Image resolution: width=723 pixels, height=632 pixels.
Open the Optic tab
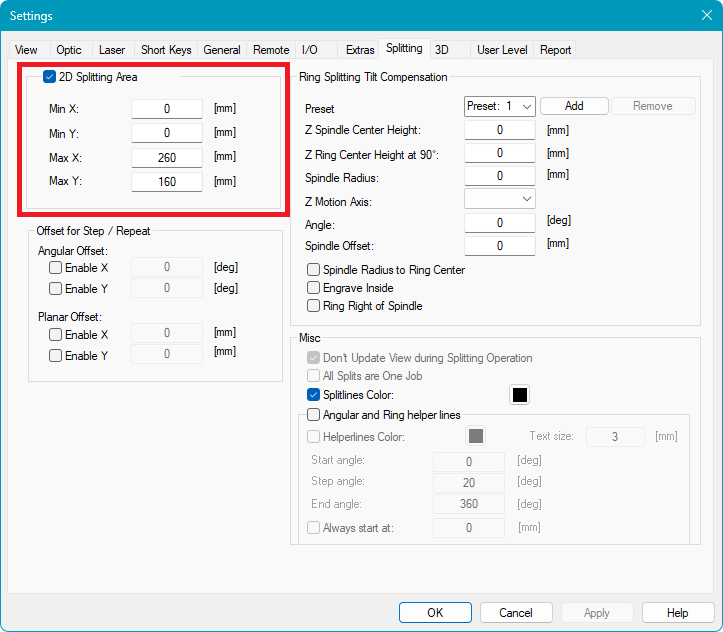tap(69, 50)
